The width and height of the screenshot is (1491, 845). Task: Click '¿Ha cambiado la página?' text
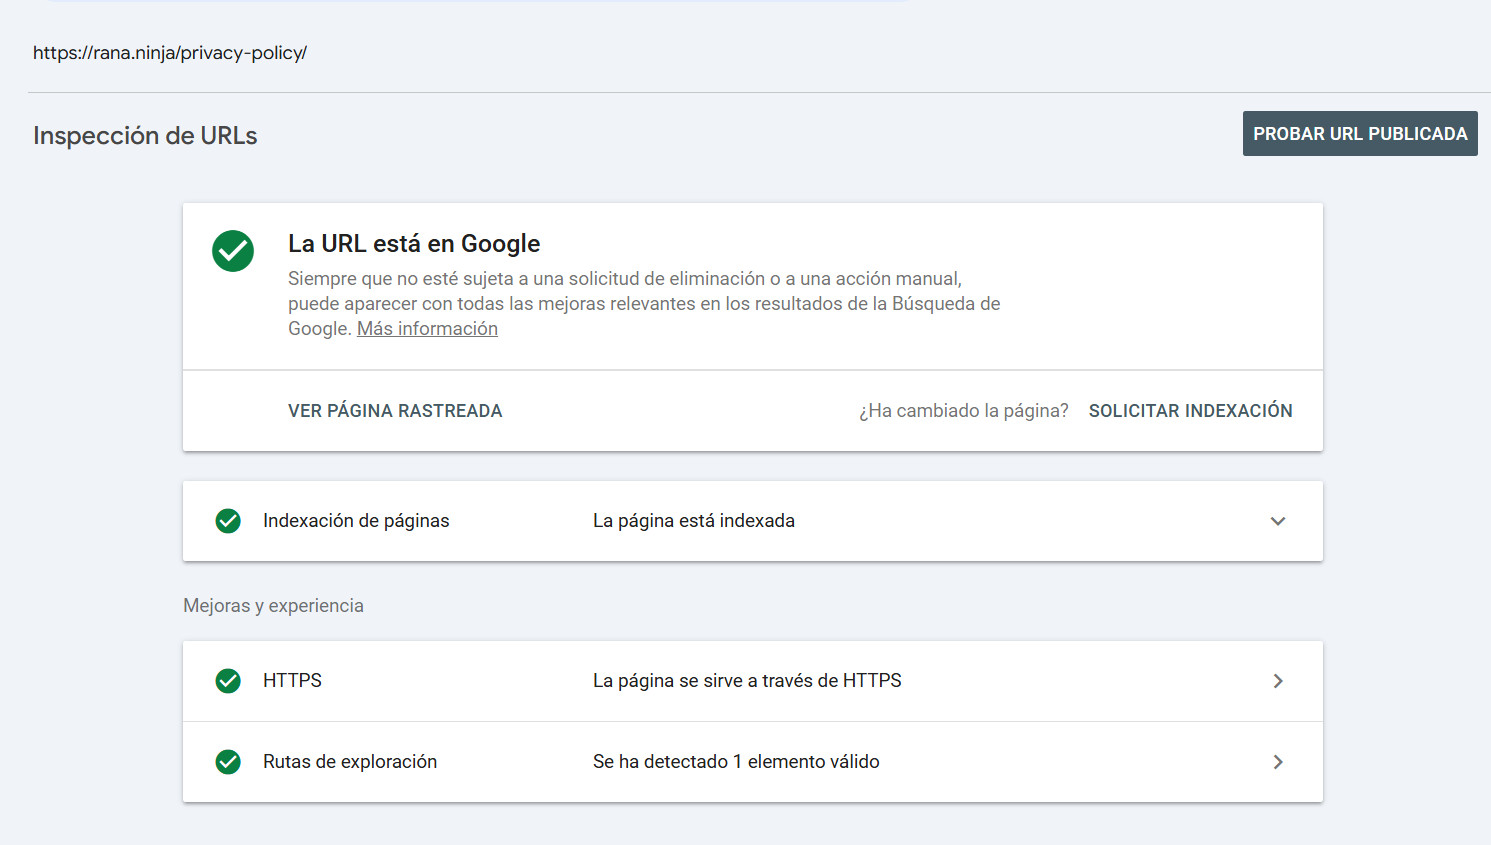[x=963, y=410]
